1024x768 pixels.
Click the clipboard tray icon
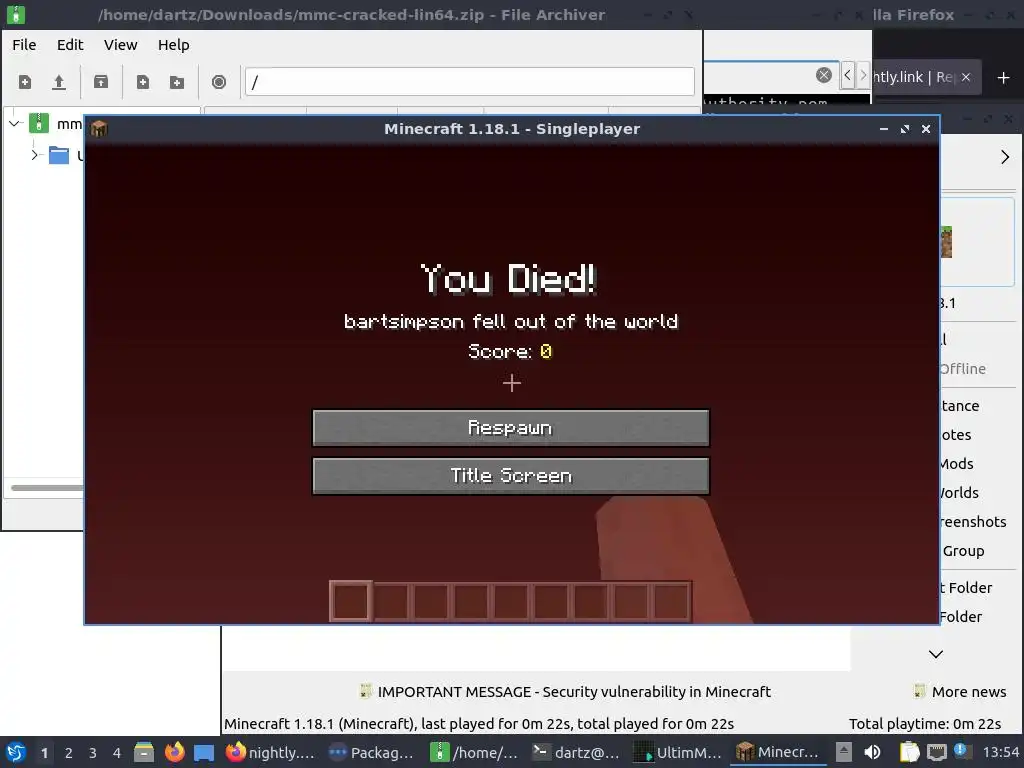click(x=909, y=752)
